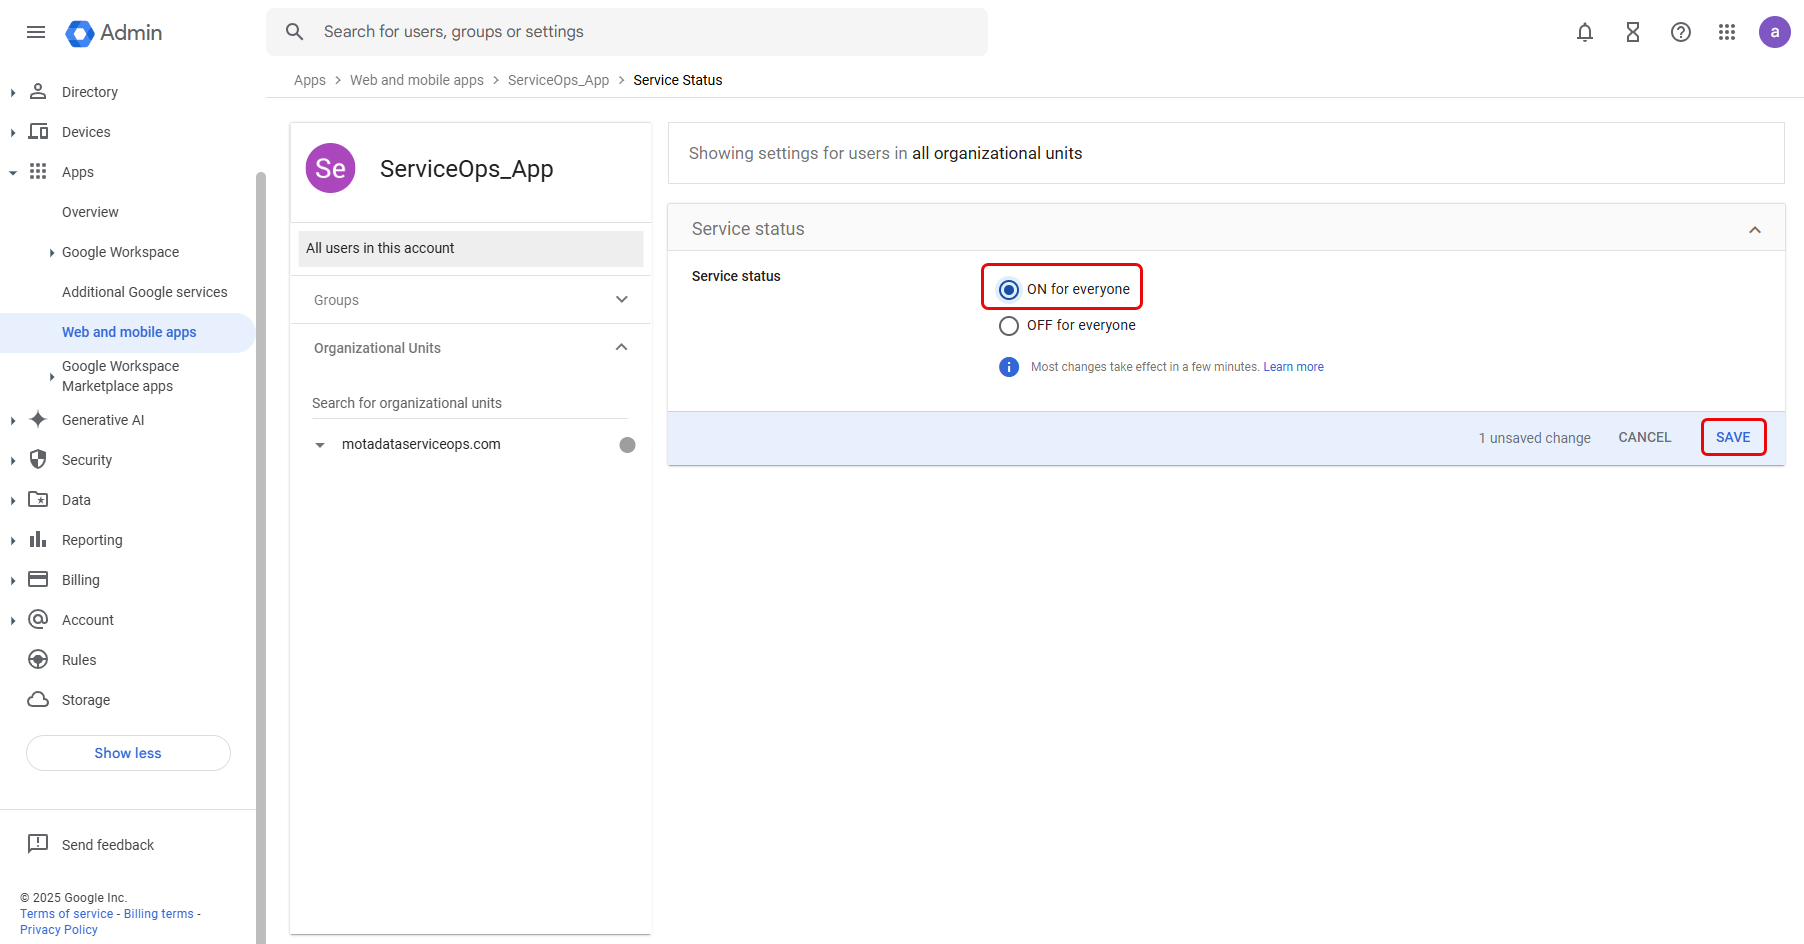The width and height of the screenshot is (1804, 944).
Task: Open the hourglass tasks icon
Action: [x=1632, y=32]
